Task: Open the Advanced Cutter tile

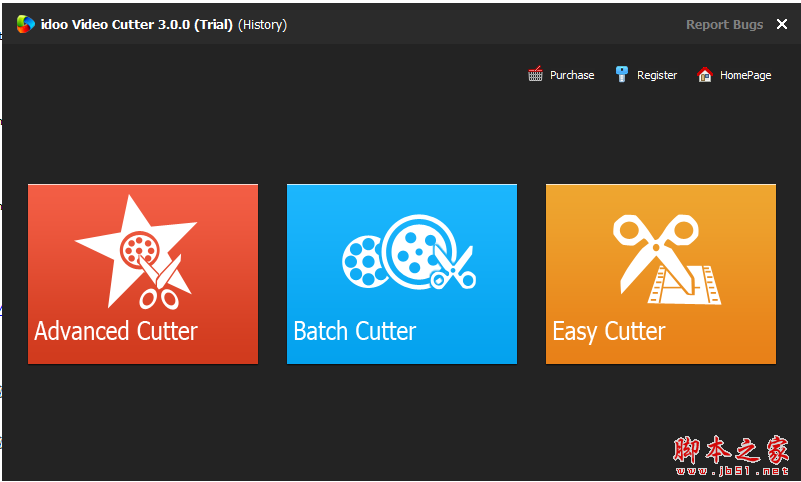Action: [x=143, y=274]
